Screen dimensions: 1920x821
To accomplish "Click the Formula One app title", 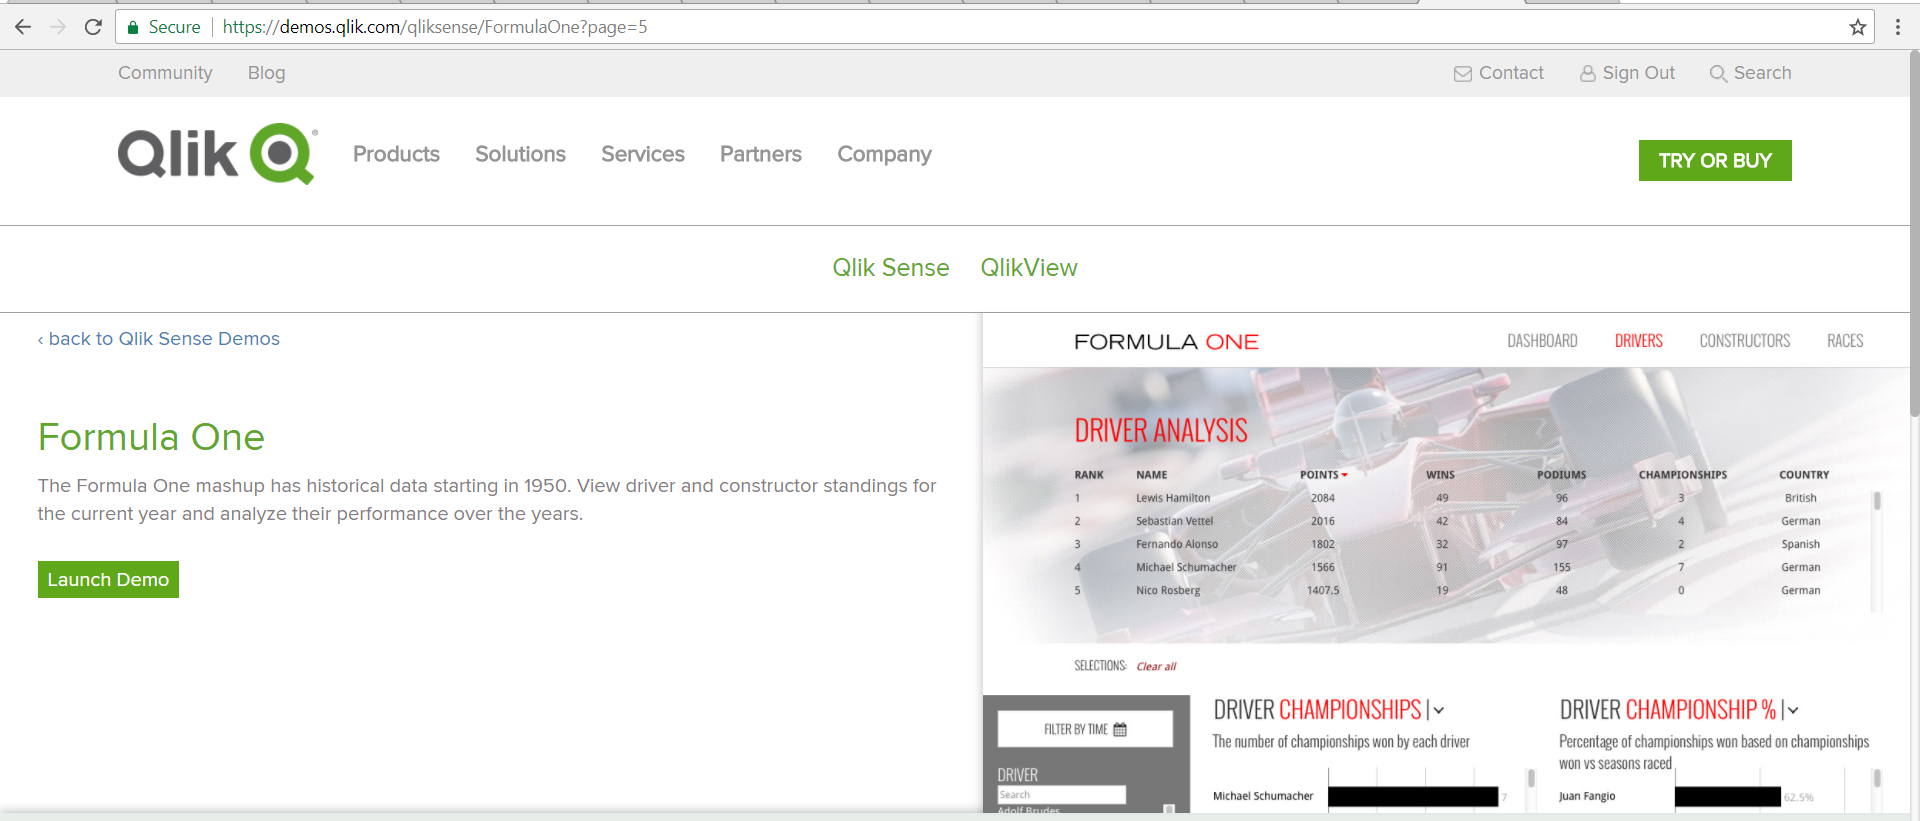I will click(x=1166, y=342).
